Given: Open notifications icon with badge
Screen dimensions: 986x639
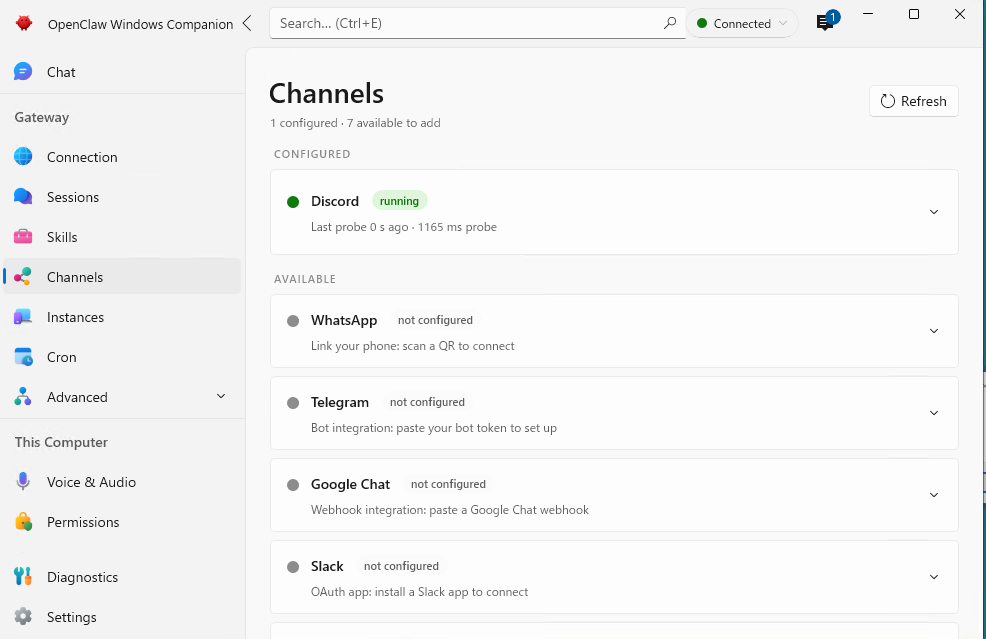Looking at the screenshot, I should pos(826,22).
